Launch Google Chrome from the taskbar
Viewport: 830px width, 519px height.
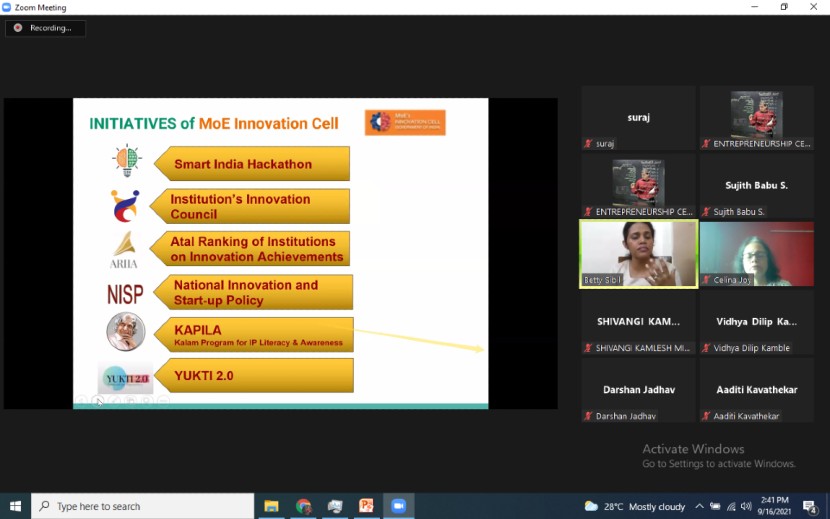point(303,506)
